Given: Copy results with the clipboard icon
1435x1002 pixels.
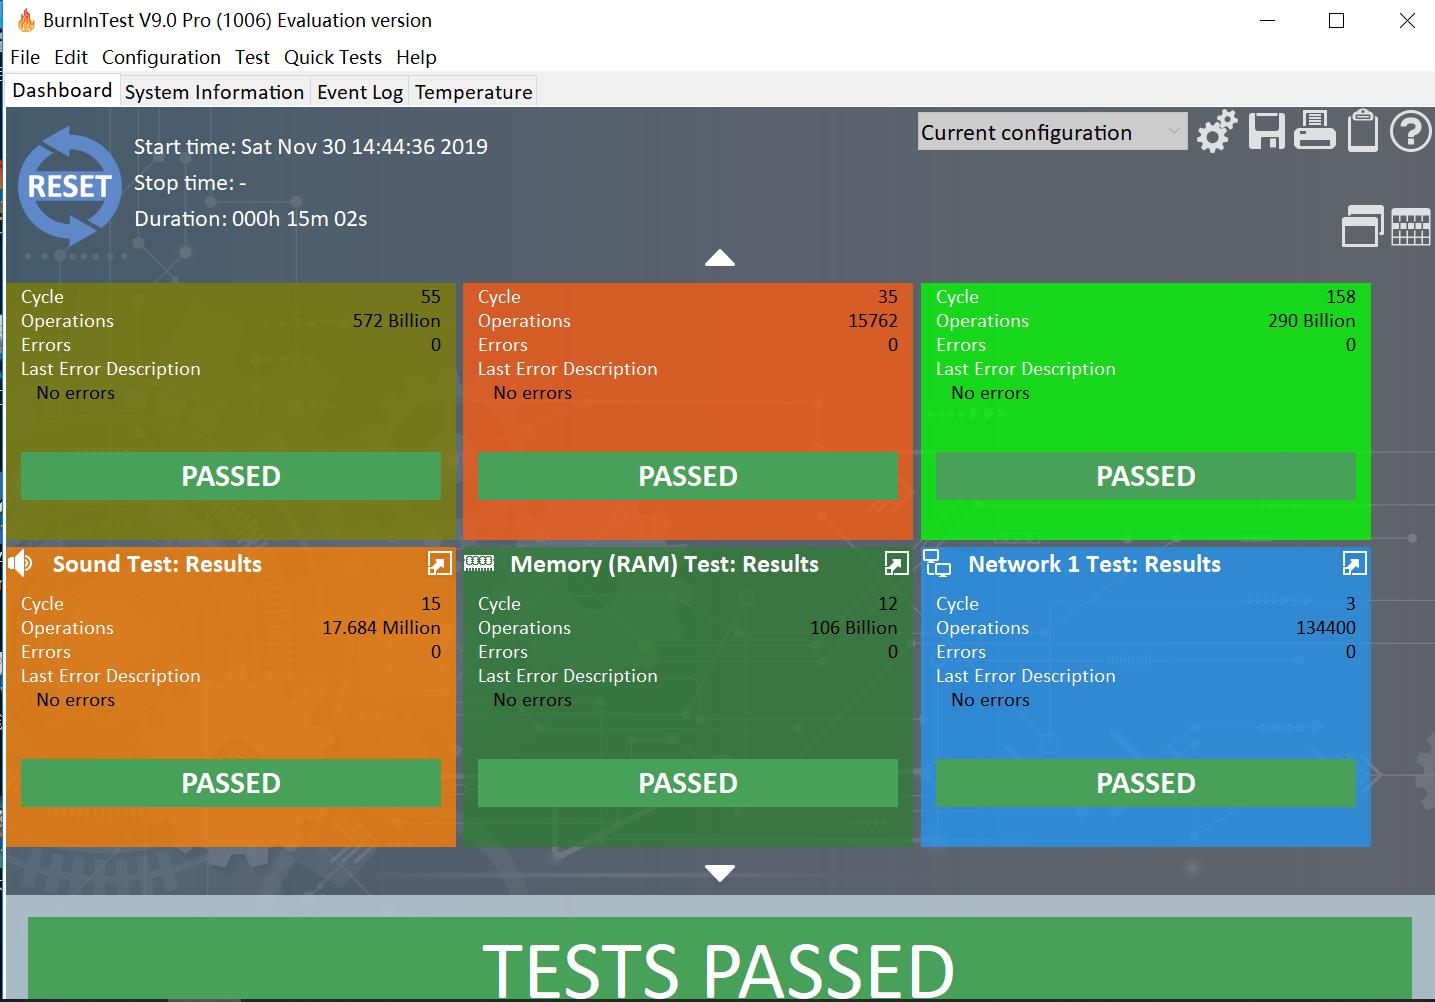Looking at the screenshot, I should [1362, 132].
